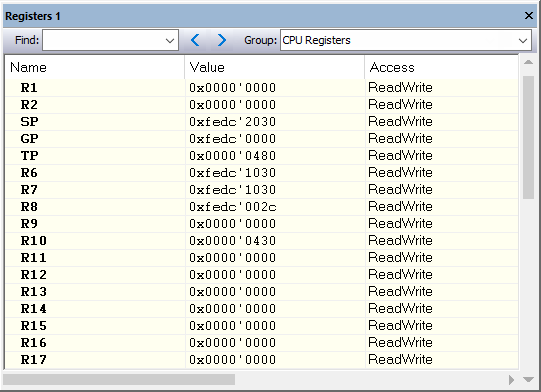Select the R15 register name
Viewport: 541px width, 392px height.
coord(33,326)
